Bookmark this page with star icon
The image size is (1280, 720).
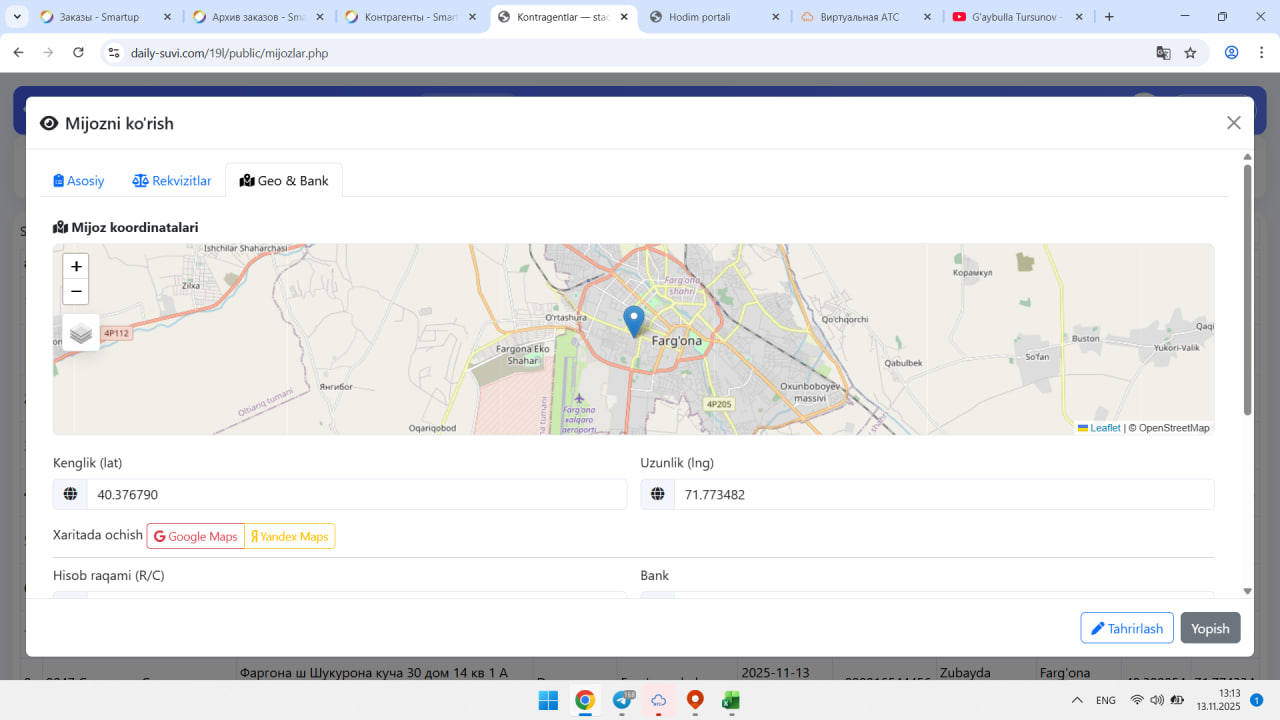click(1190, 53)
